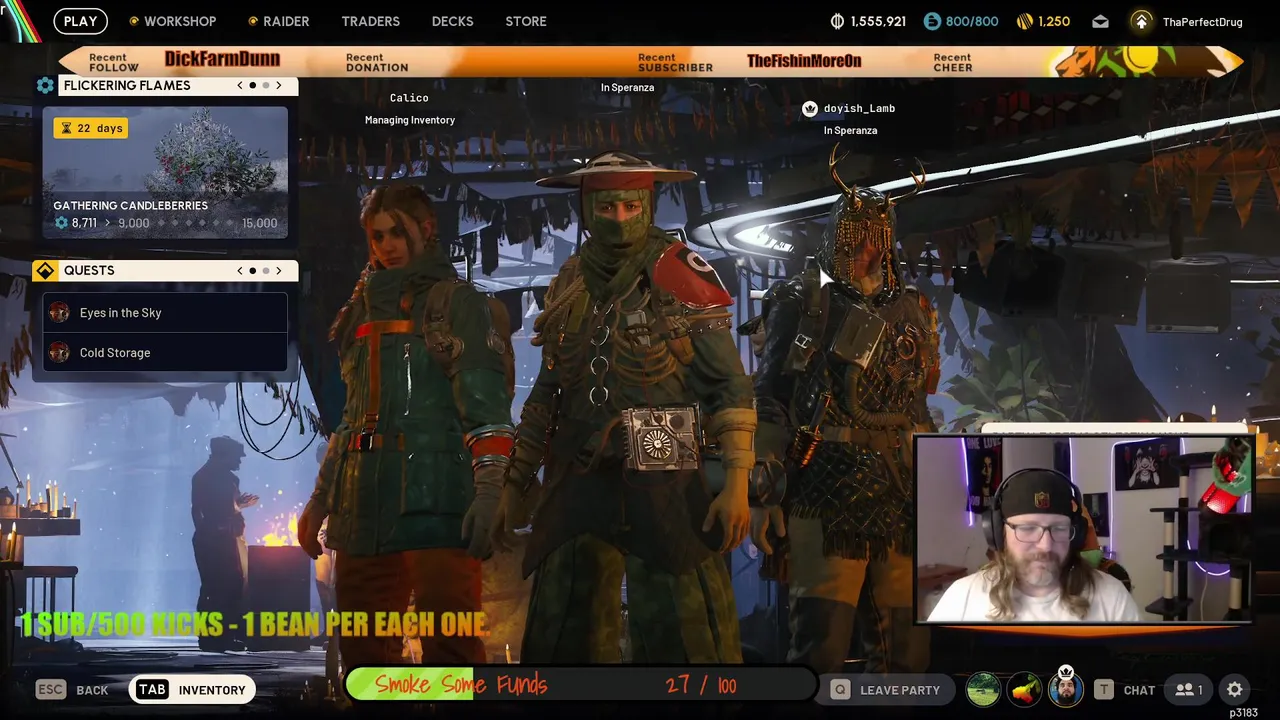Select the bearded party leader avatar
Image resolution: width=1280 pixels, height=720 pixels.
click(1066, 690)
